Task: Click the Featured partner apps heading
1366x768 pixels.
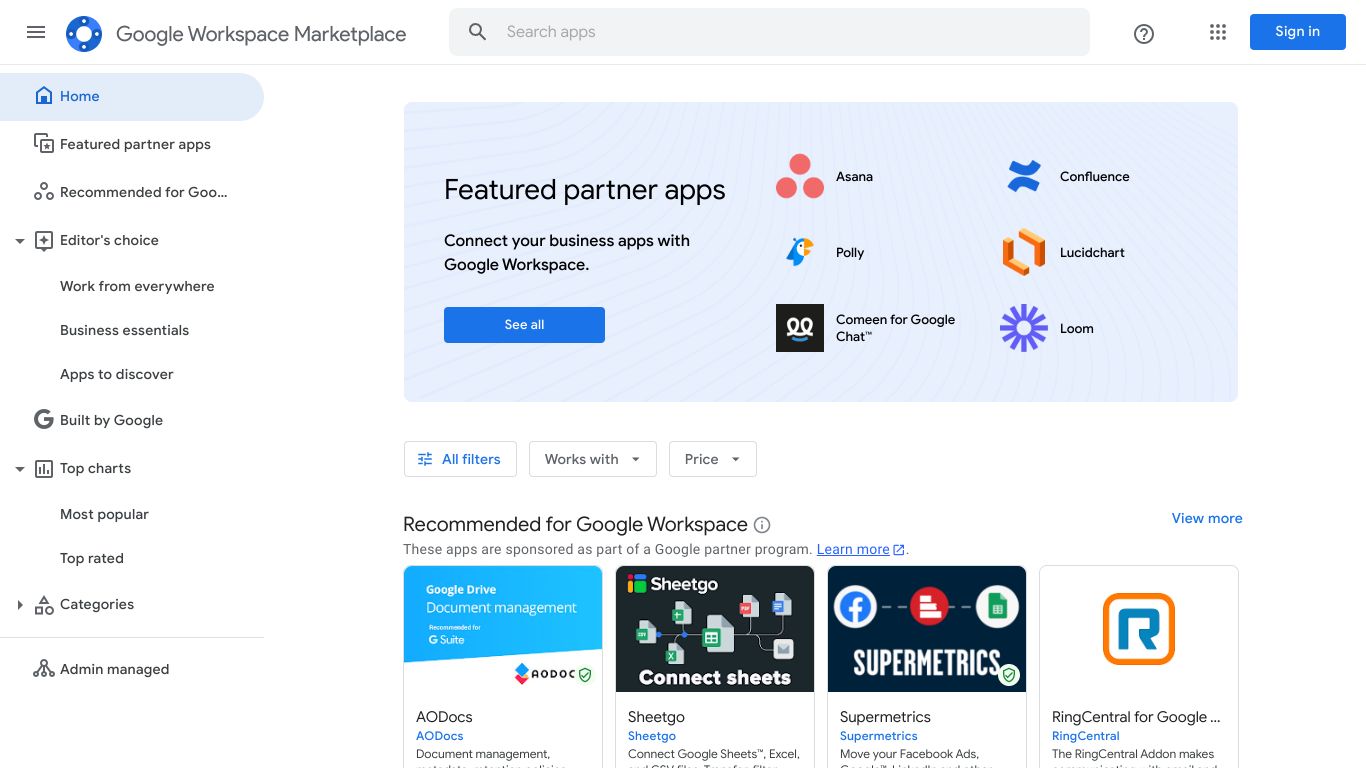Action: pos(585,190)
